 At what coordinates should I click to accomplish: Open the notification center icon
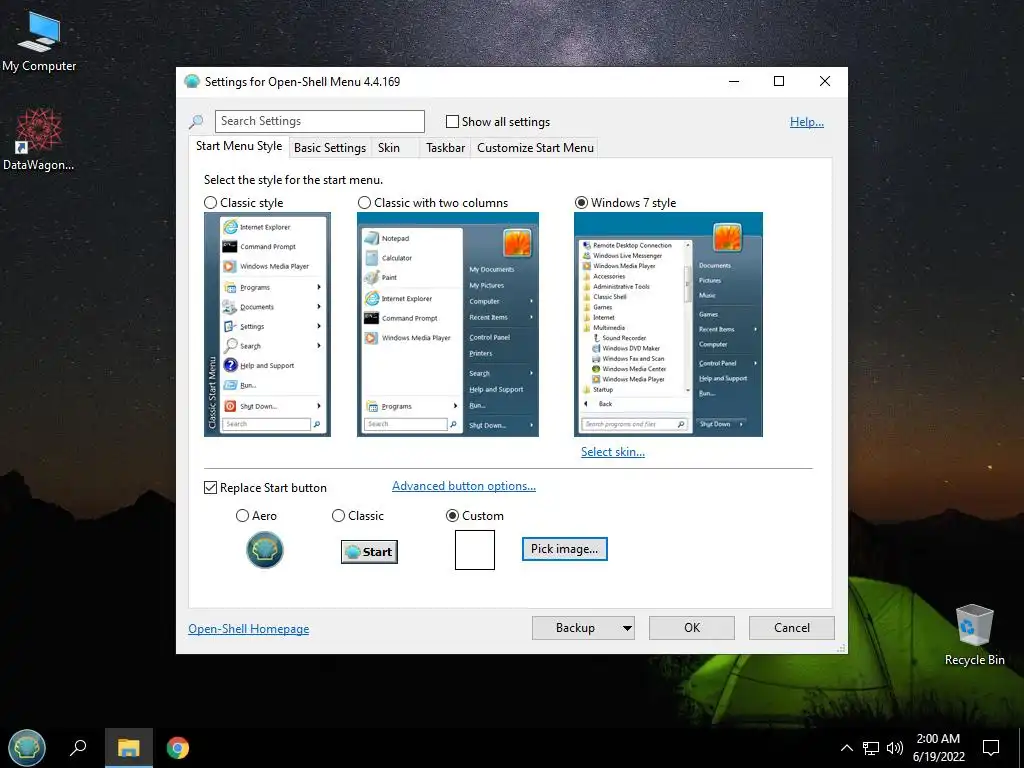(991, 748)
